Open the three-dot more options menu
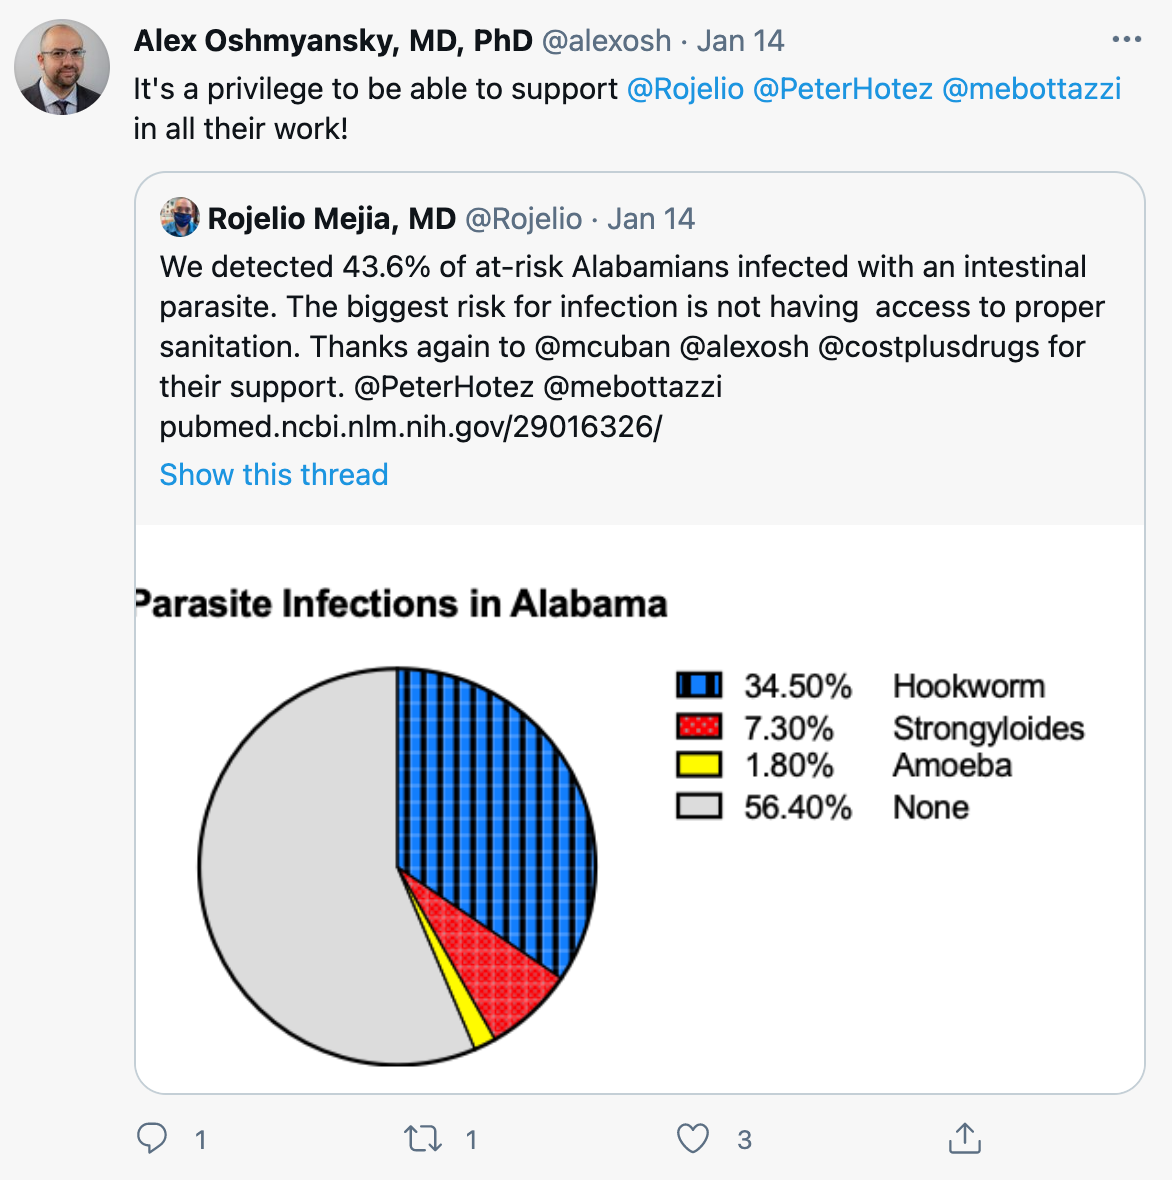This screenshot has width=1172, height=1180. [x=1126, y=40]
